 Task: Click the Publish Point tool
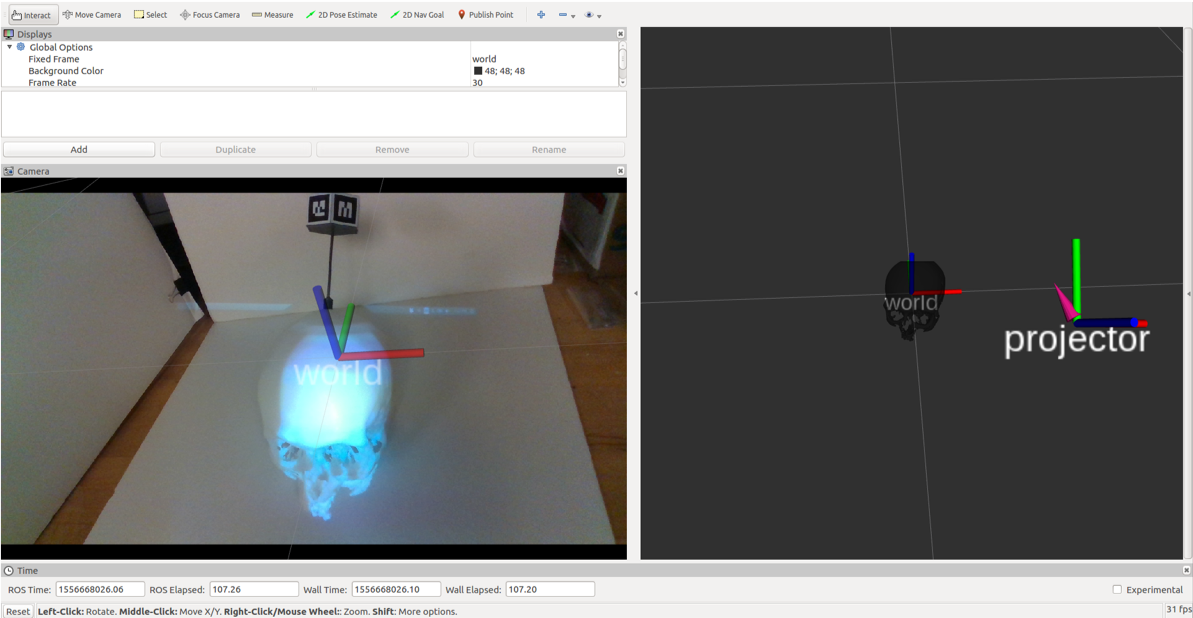click(485, 15)
